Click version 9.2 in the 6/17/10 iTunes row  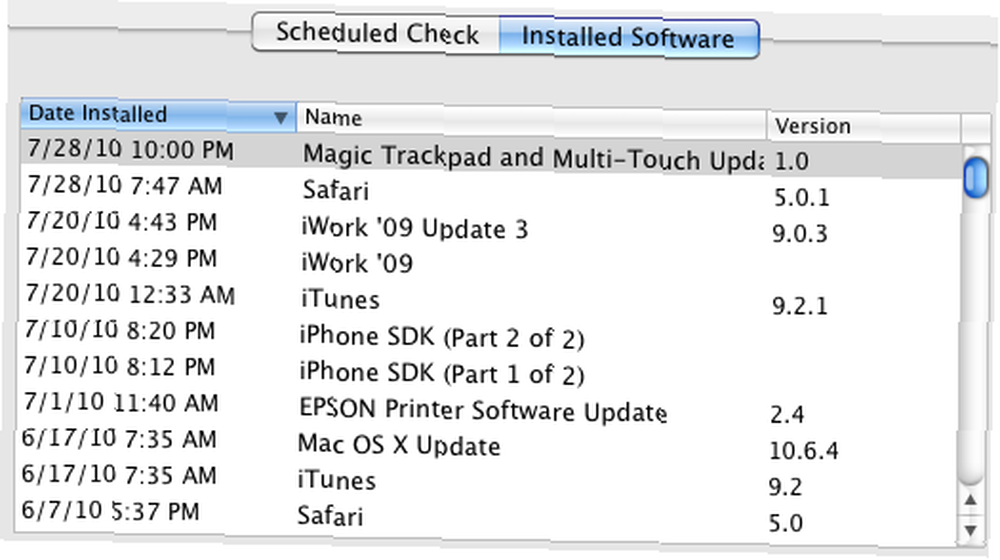785,487
